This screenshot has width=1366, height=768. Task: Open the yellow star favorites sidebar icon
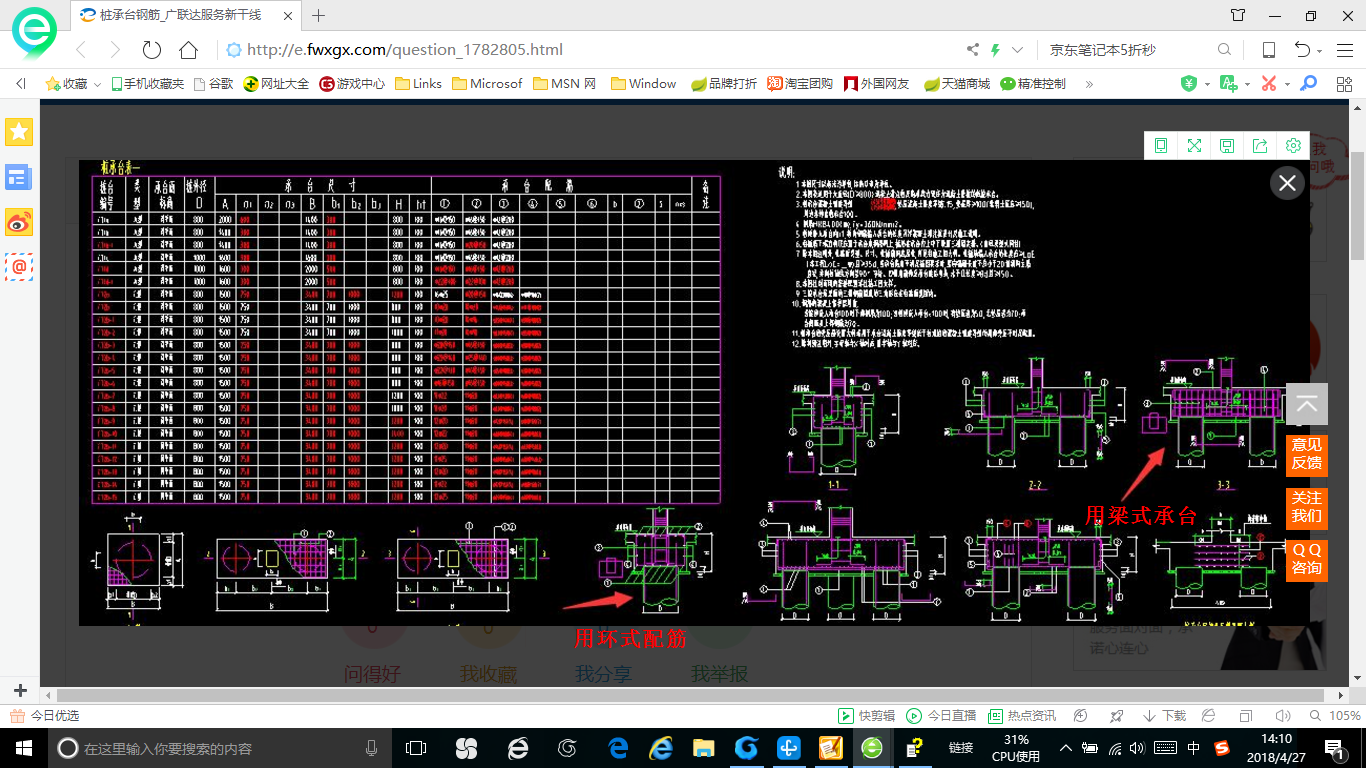(20, 131)
